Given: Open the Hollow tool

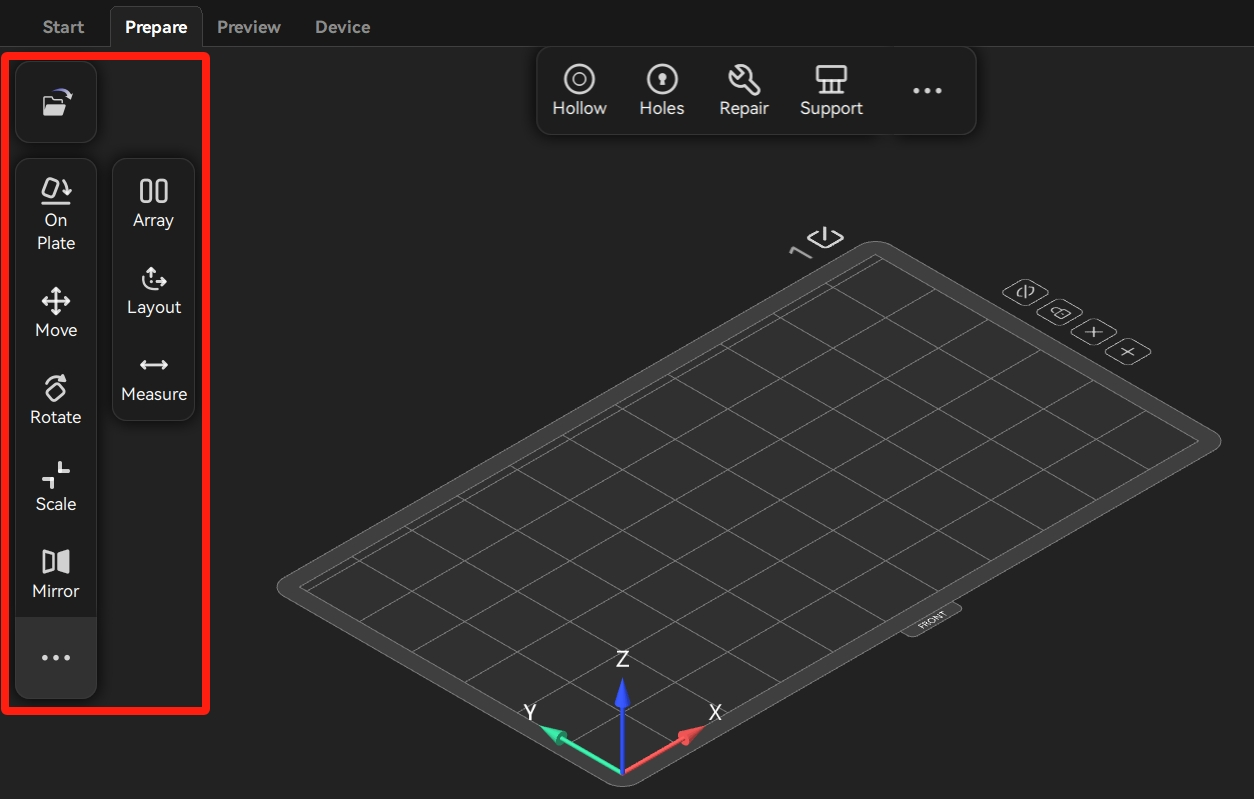Looking at the screenshot, I should [x=579, y=90].
